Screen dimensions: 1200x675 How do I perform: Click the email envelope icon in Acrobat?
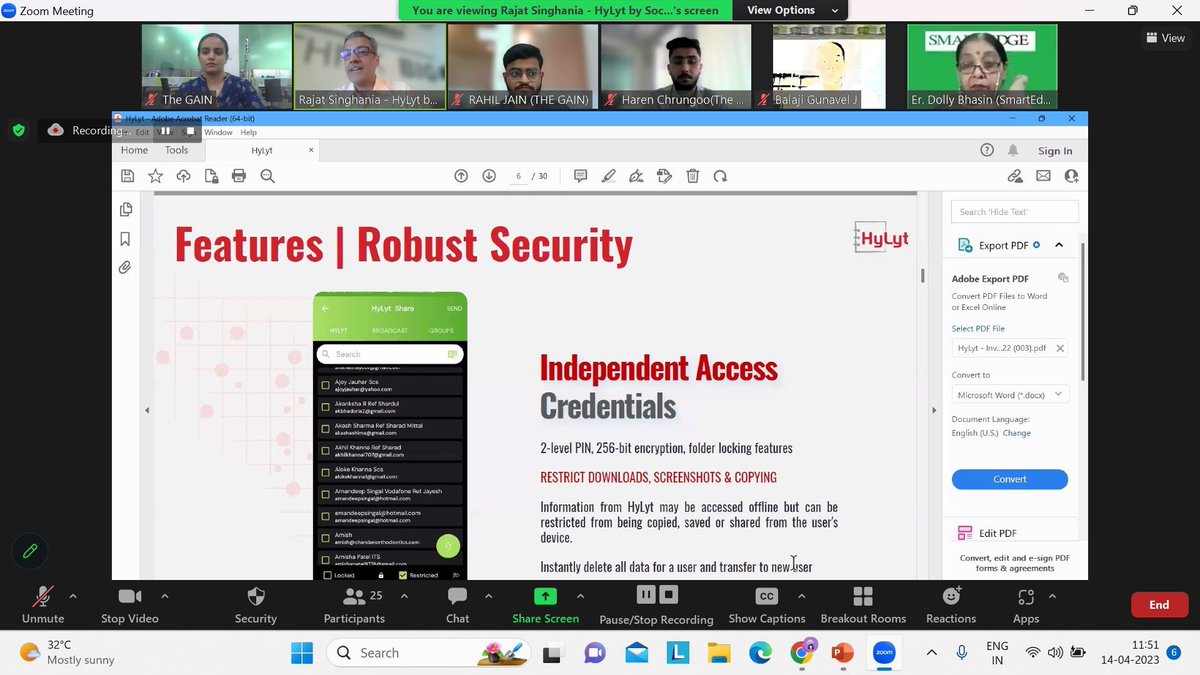(x=1043, y=176)
